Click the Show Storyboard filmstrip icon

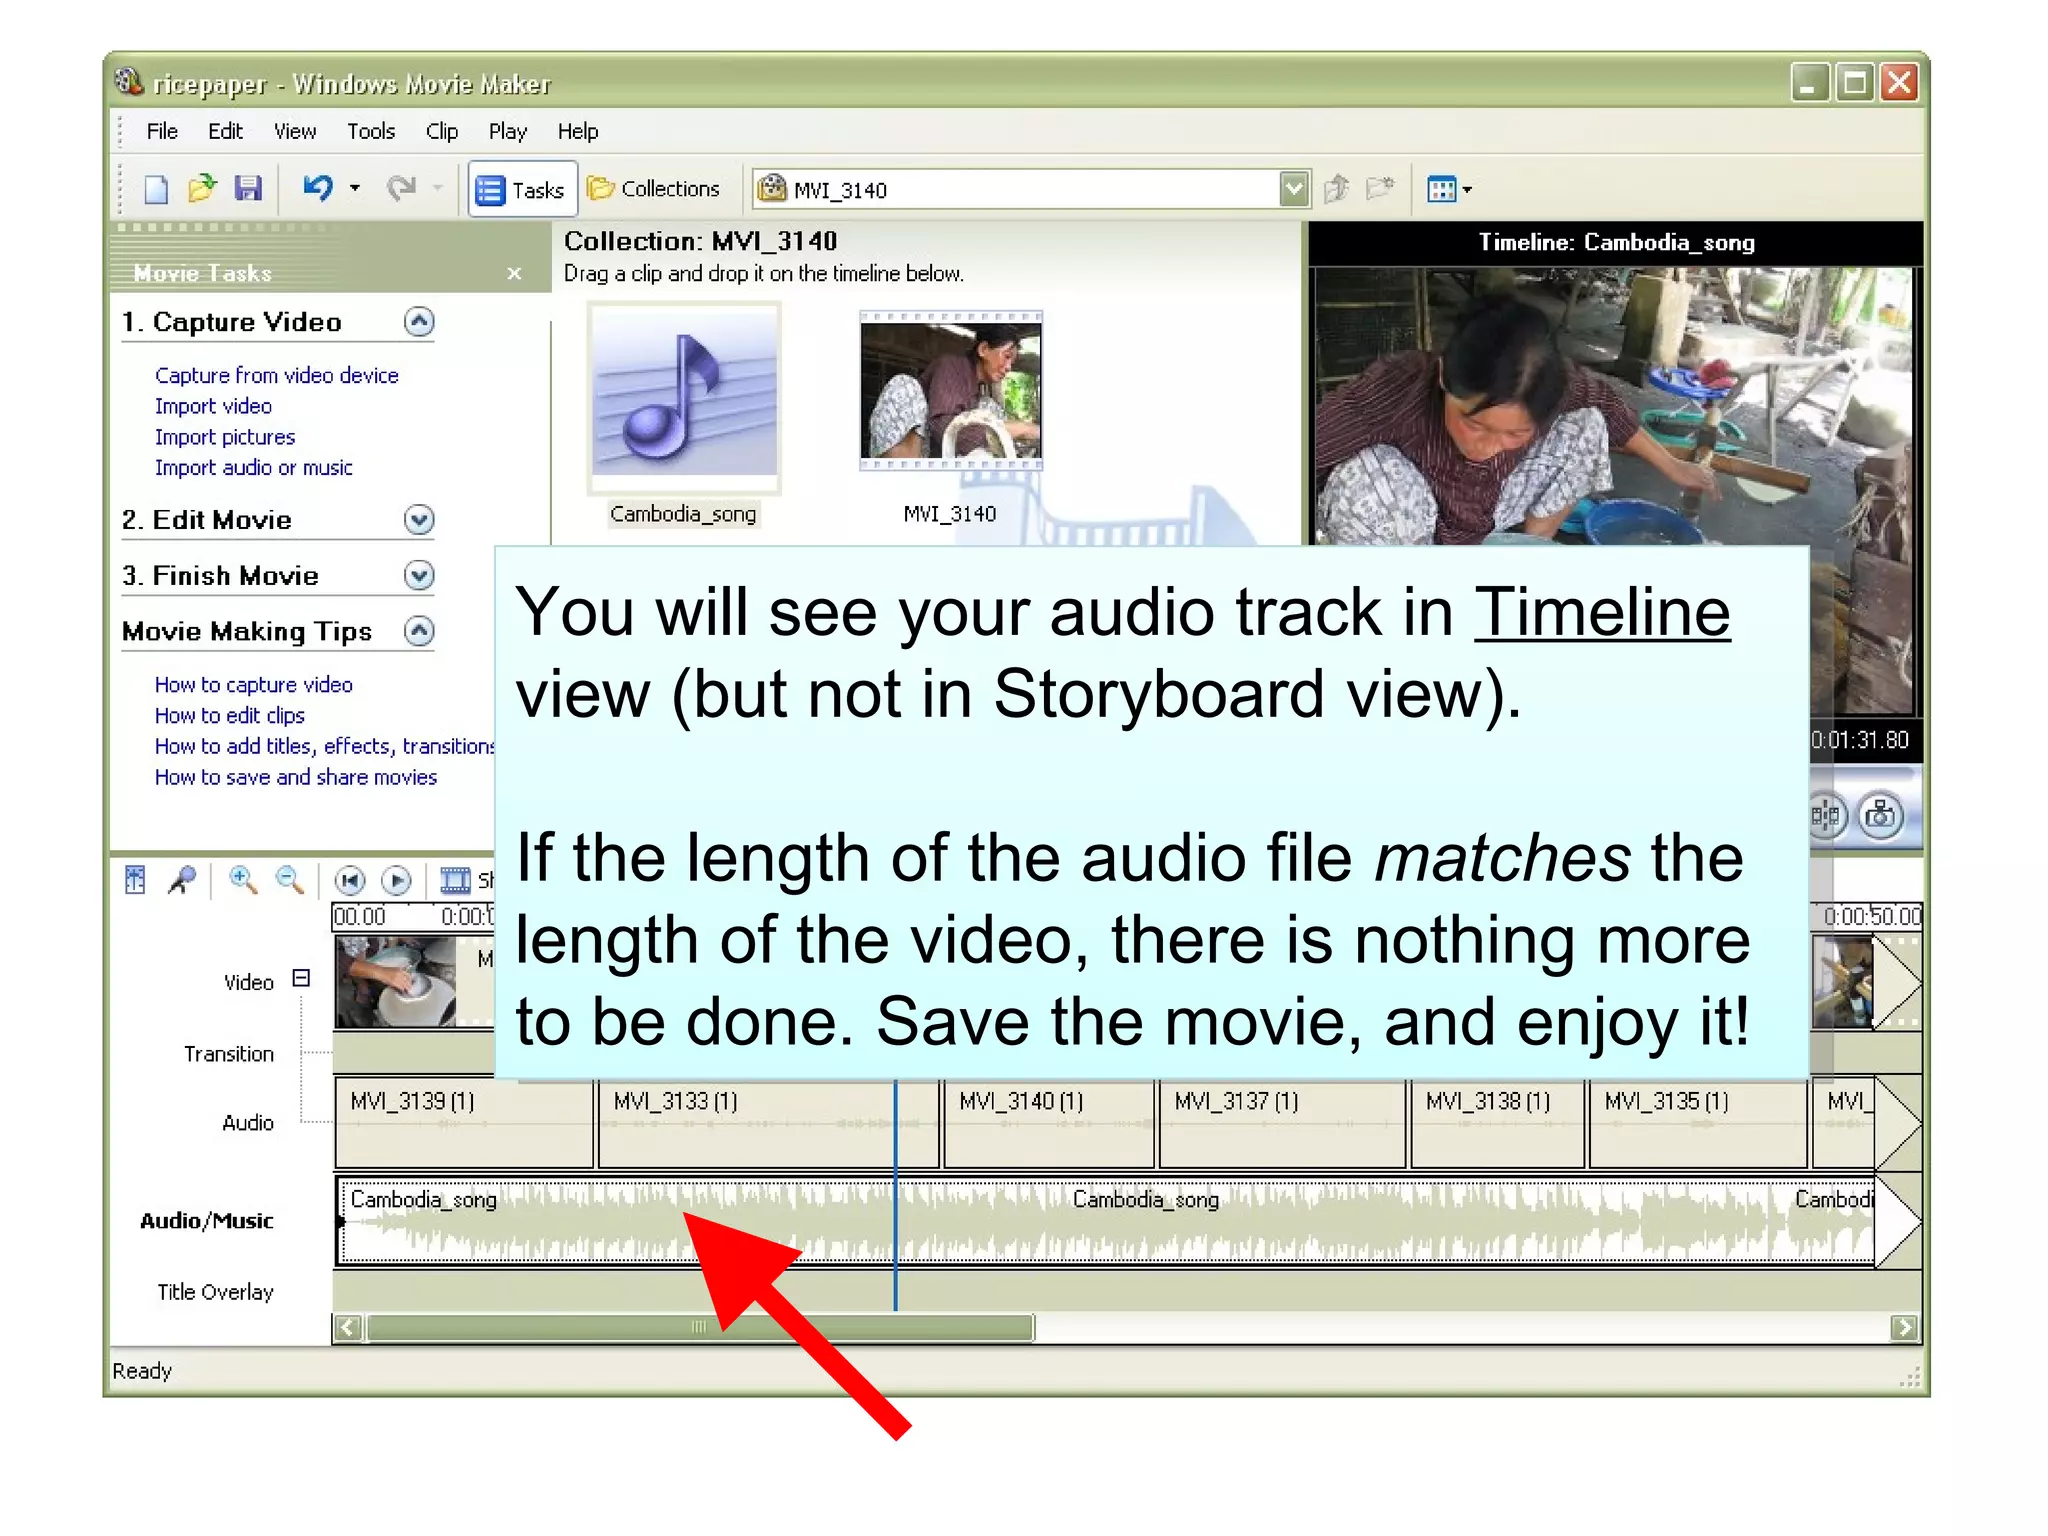click(x=455, y=880)
